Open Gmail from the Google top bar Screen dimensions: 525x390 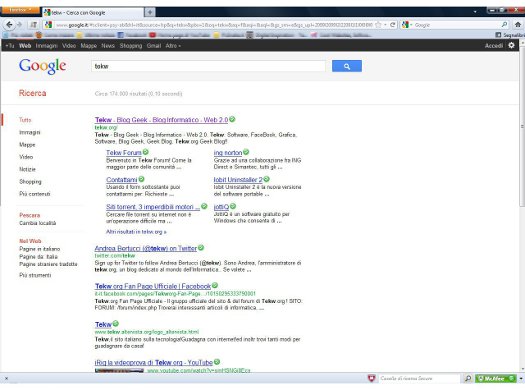click(x=154, y=46)
